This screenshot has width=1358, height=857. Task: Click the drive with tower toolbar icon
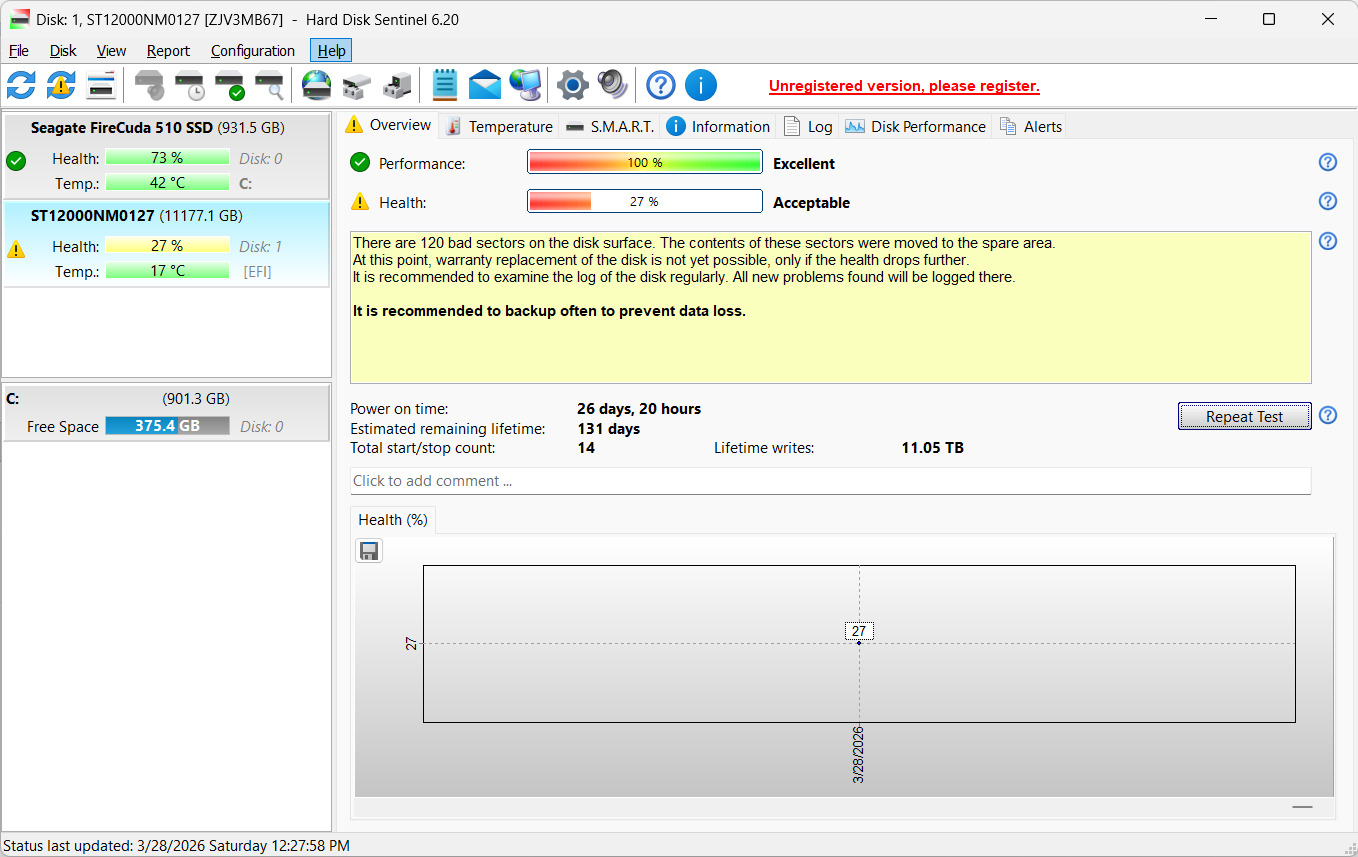coord(397,85)
